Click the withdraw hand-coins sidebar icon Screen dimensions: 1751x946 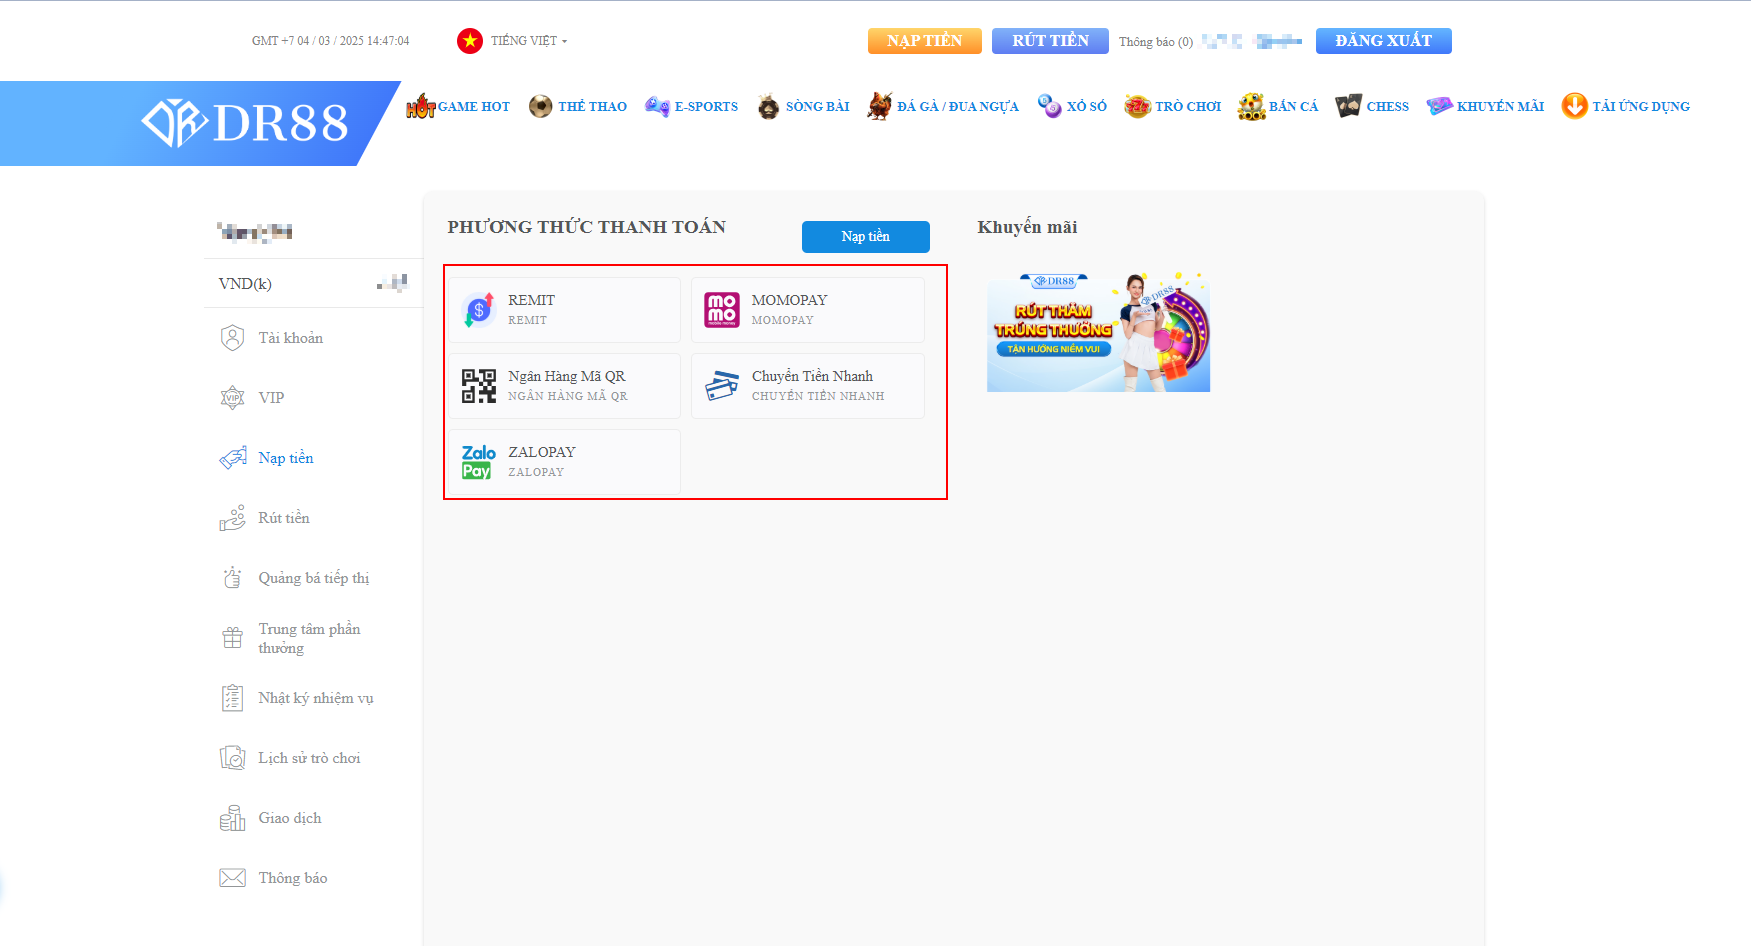point(233,518)
